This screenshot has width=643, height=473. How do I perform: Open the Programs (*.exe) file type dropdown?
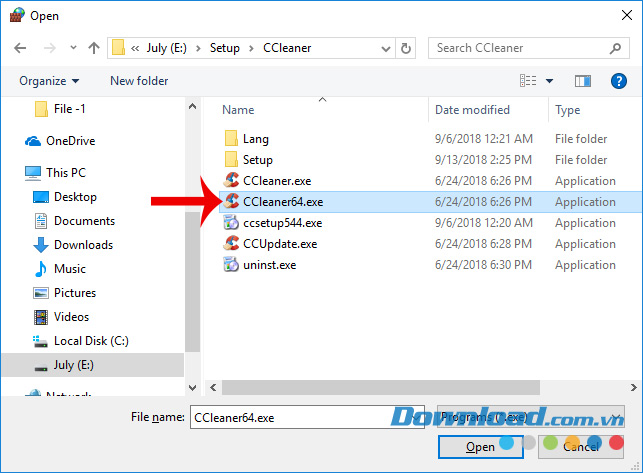point(531,417)
